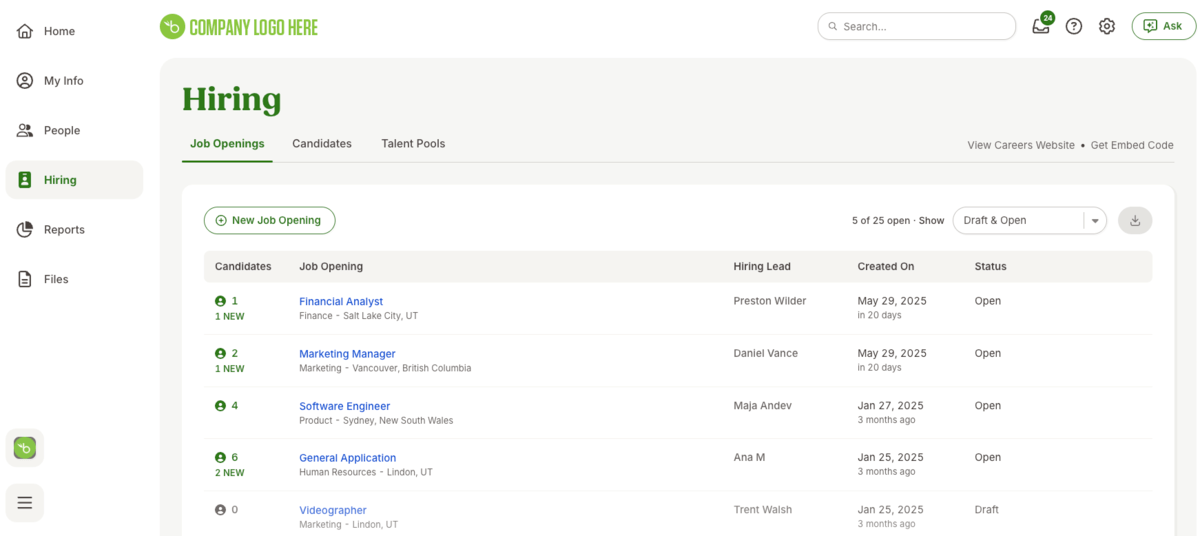Select the Job Openings tab
1200x536 pixels.
(227, 144)
